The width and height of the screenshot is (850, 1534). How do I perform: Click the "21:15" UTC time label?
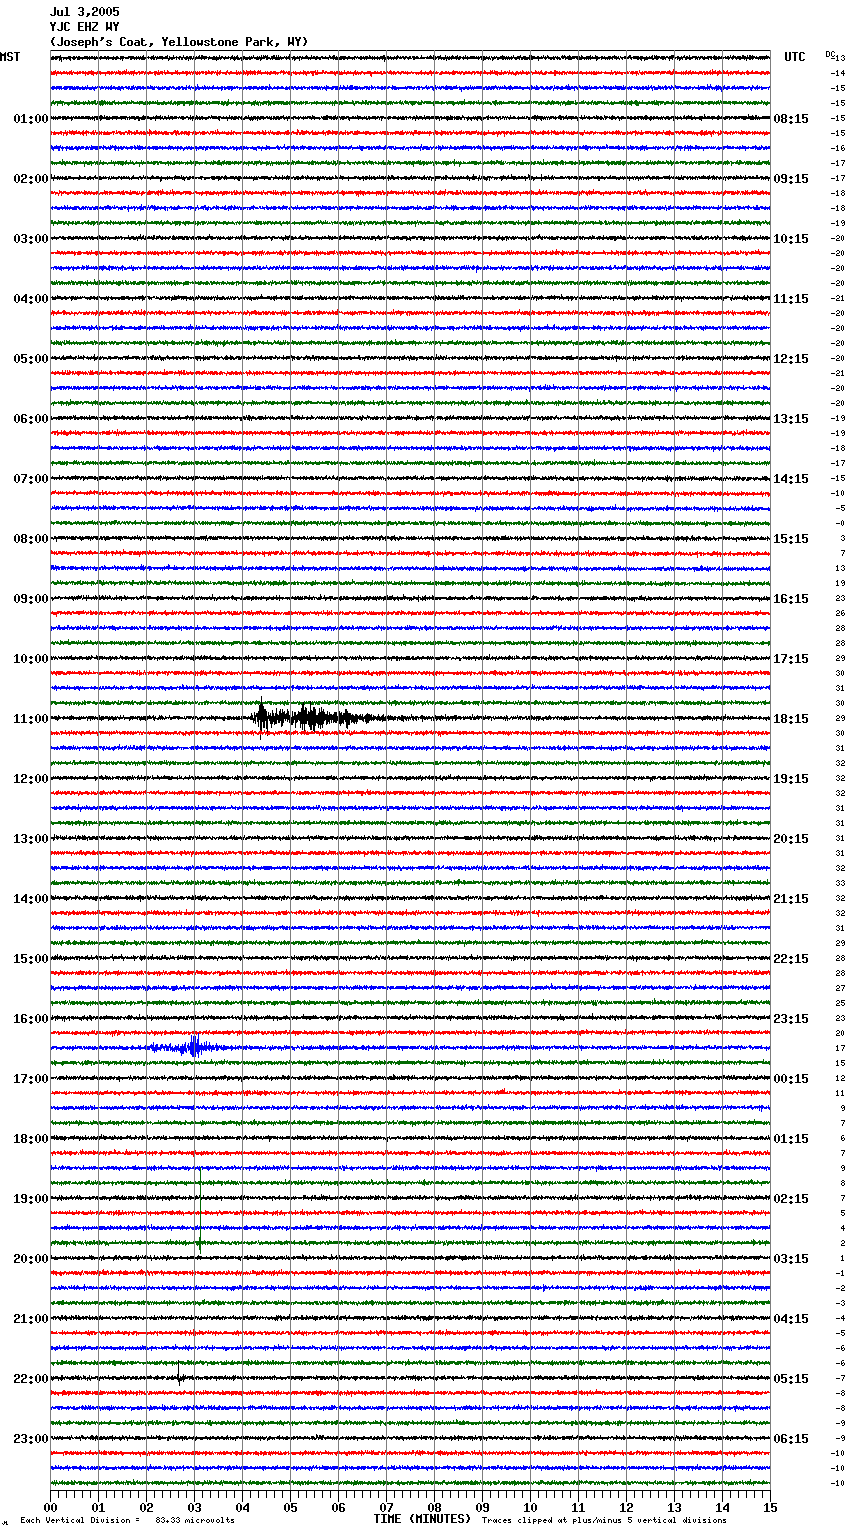(x=791, y=899)
